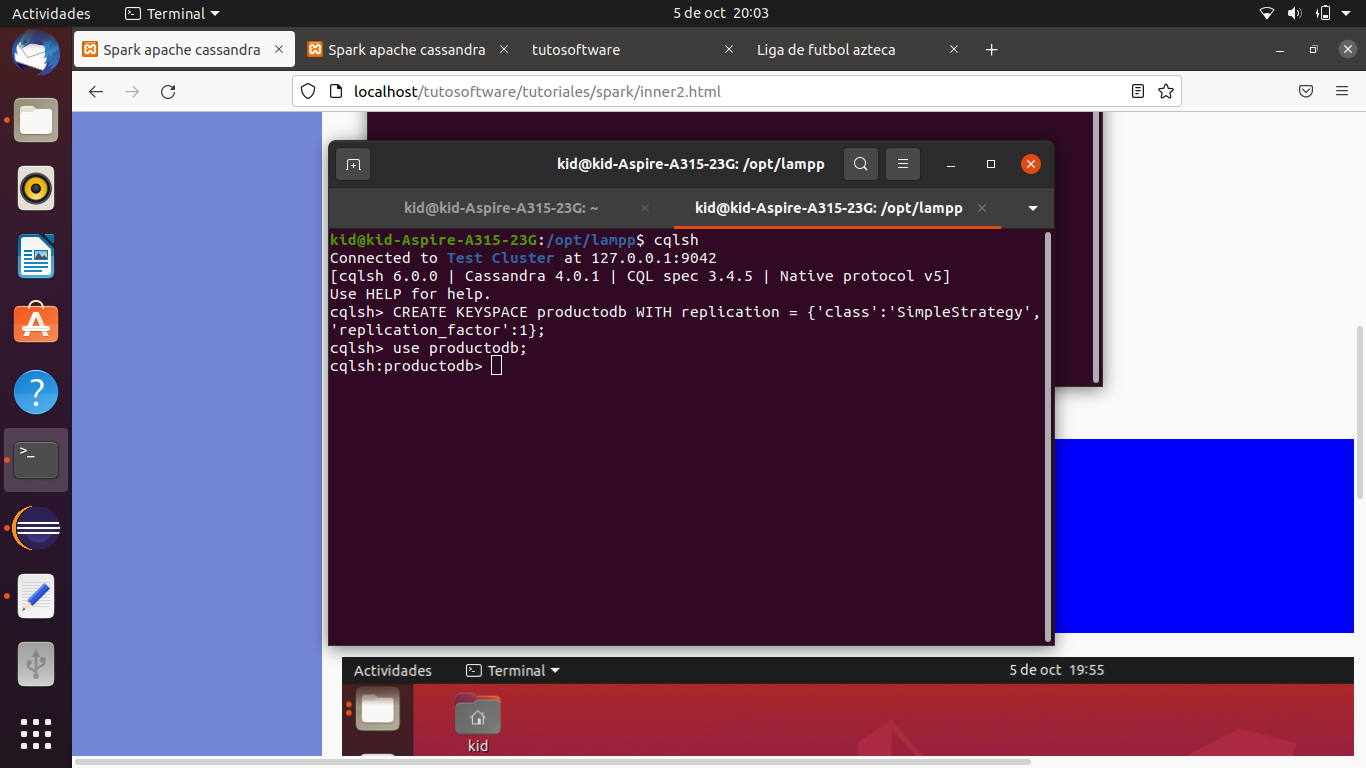Open LibreOffice Writer from dock

click(36, 256)
